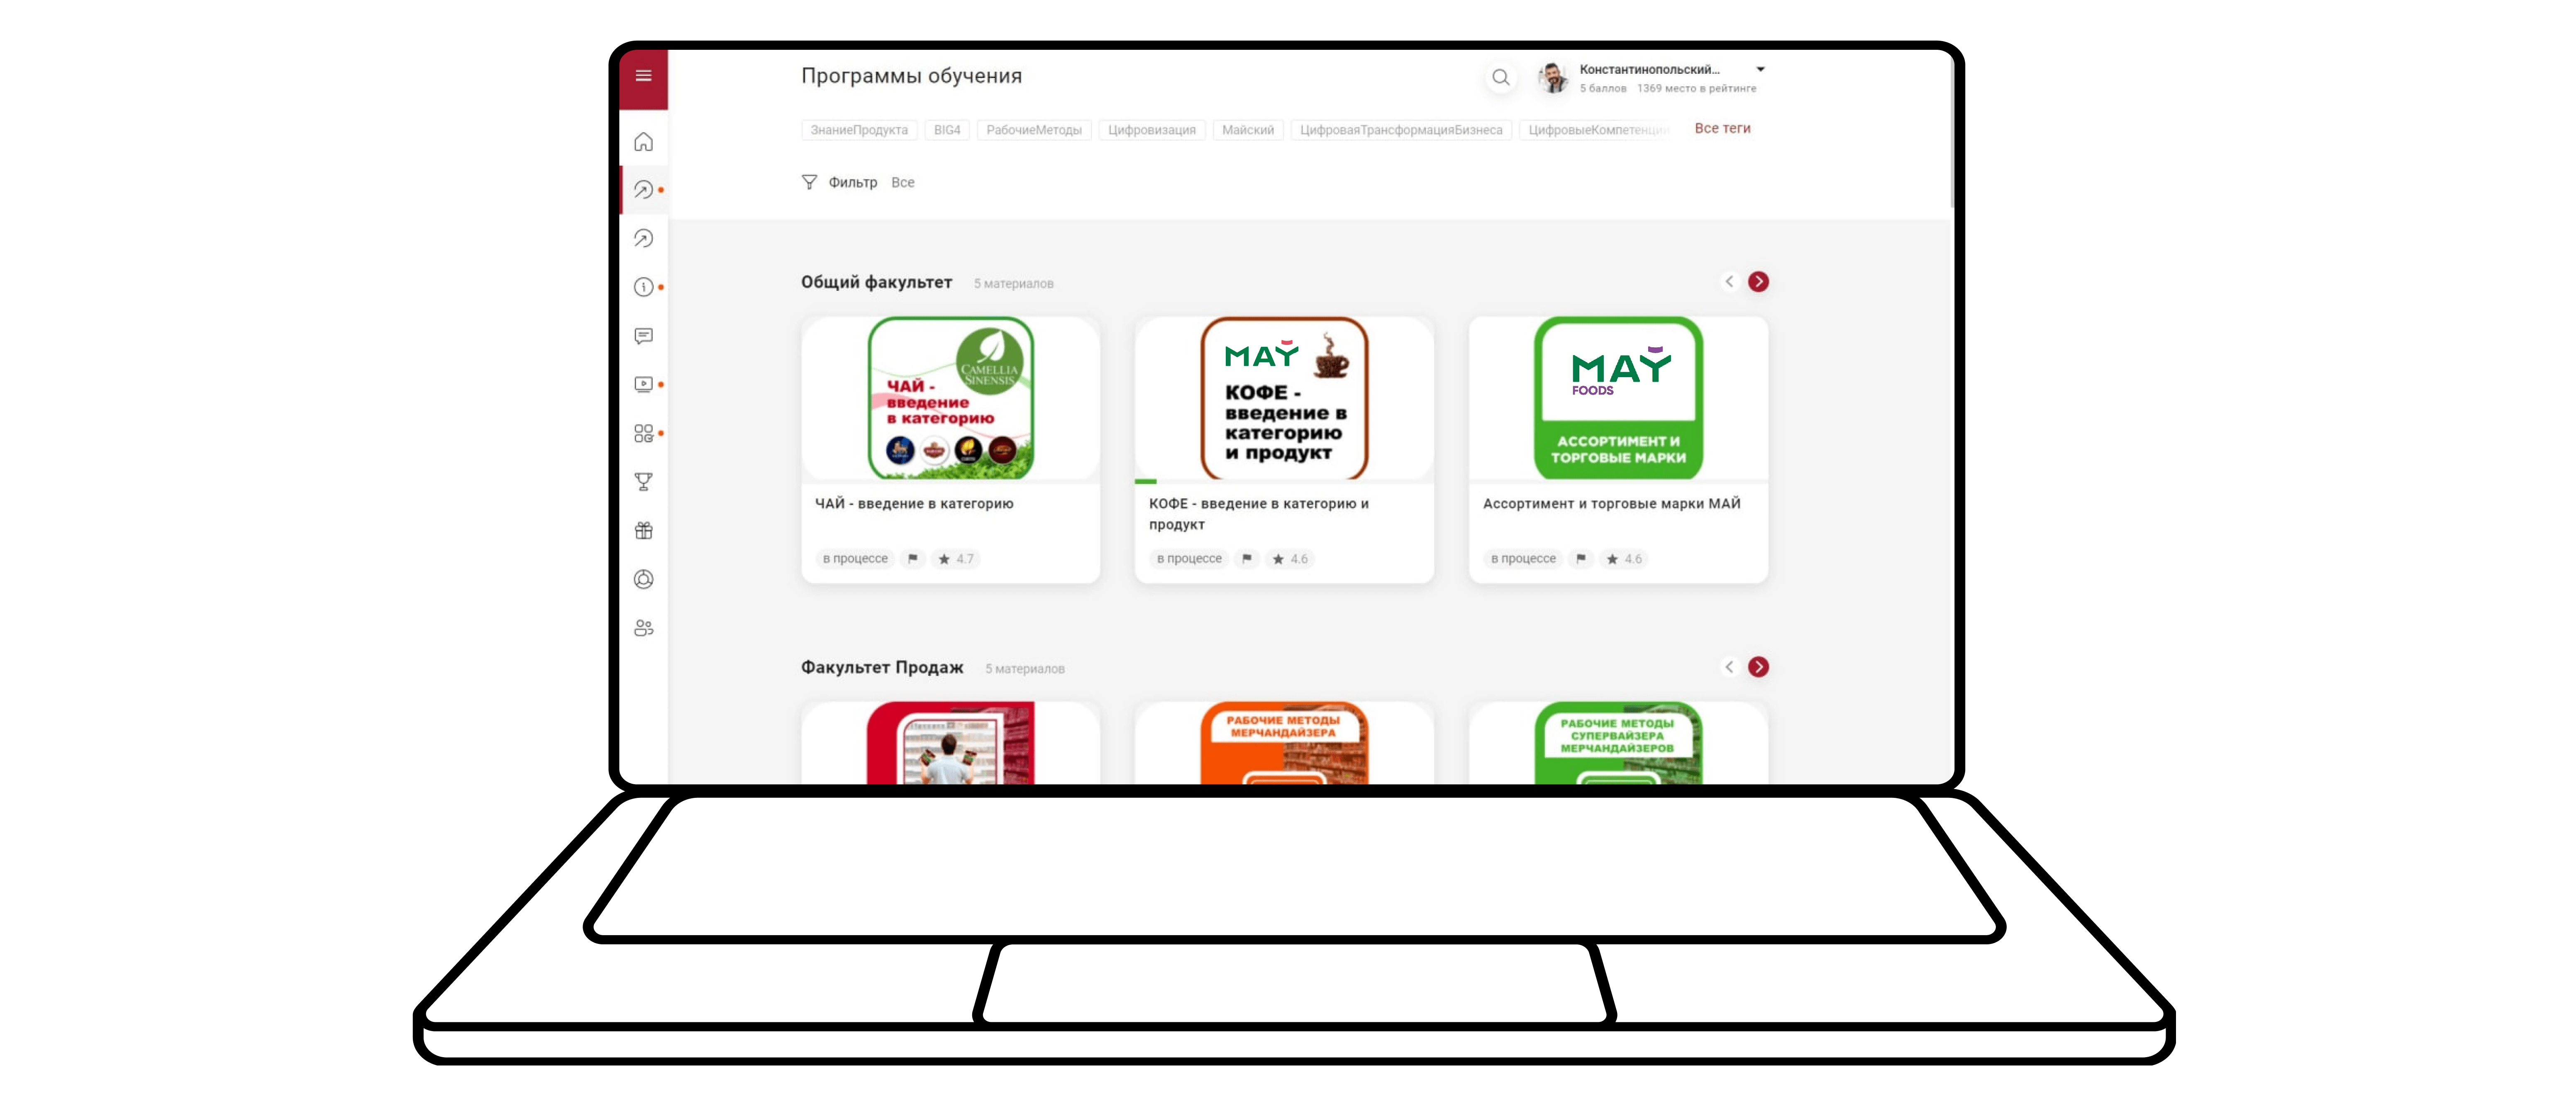Click 'в процессе' status on КОФЕ card

[1189, 559]
